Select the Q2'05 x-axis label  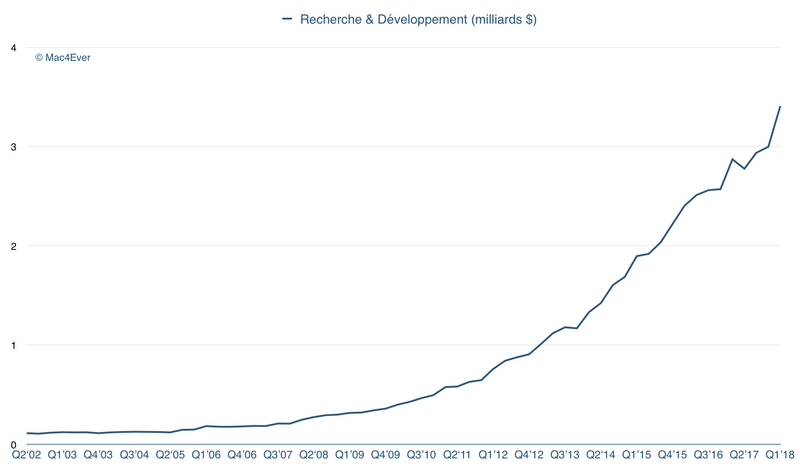coord(170,455)
